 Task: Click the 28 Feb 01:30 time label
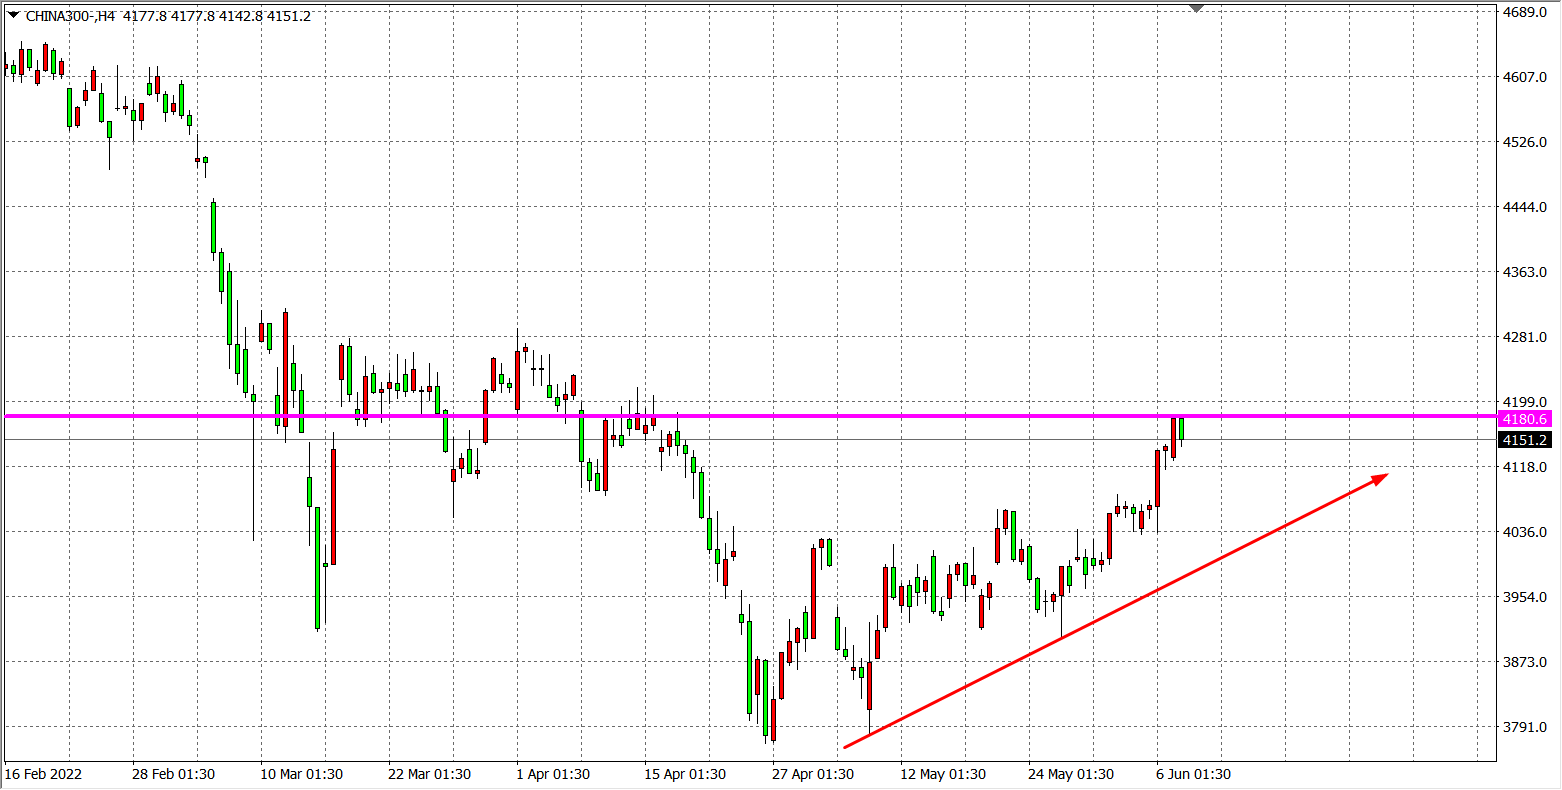point(174,775)
